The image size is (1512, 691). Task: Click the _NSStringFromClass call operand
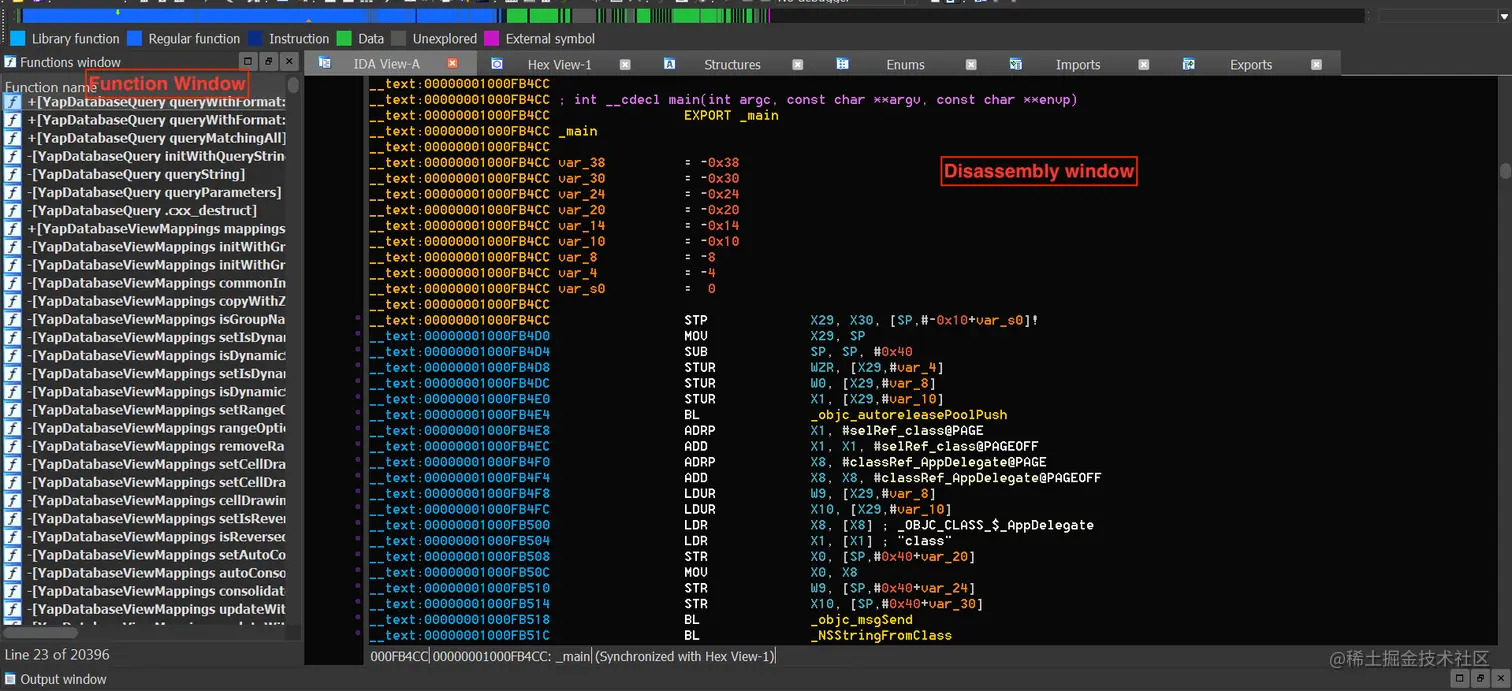881,636
